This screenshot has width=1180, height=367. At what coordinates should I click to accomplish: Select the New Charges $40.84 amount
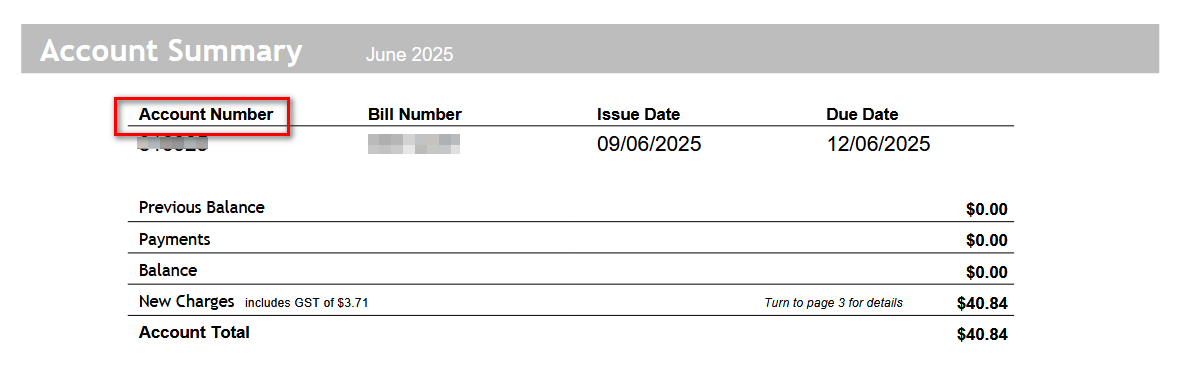pos(982,304)
